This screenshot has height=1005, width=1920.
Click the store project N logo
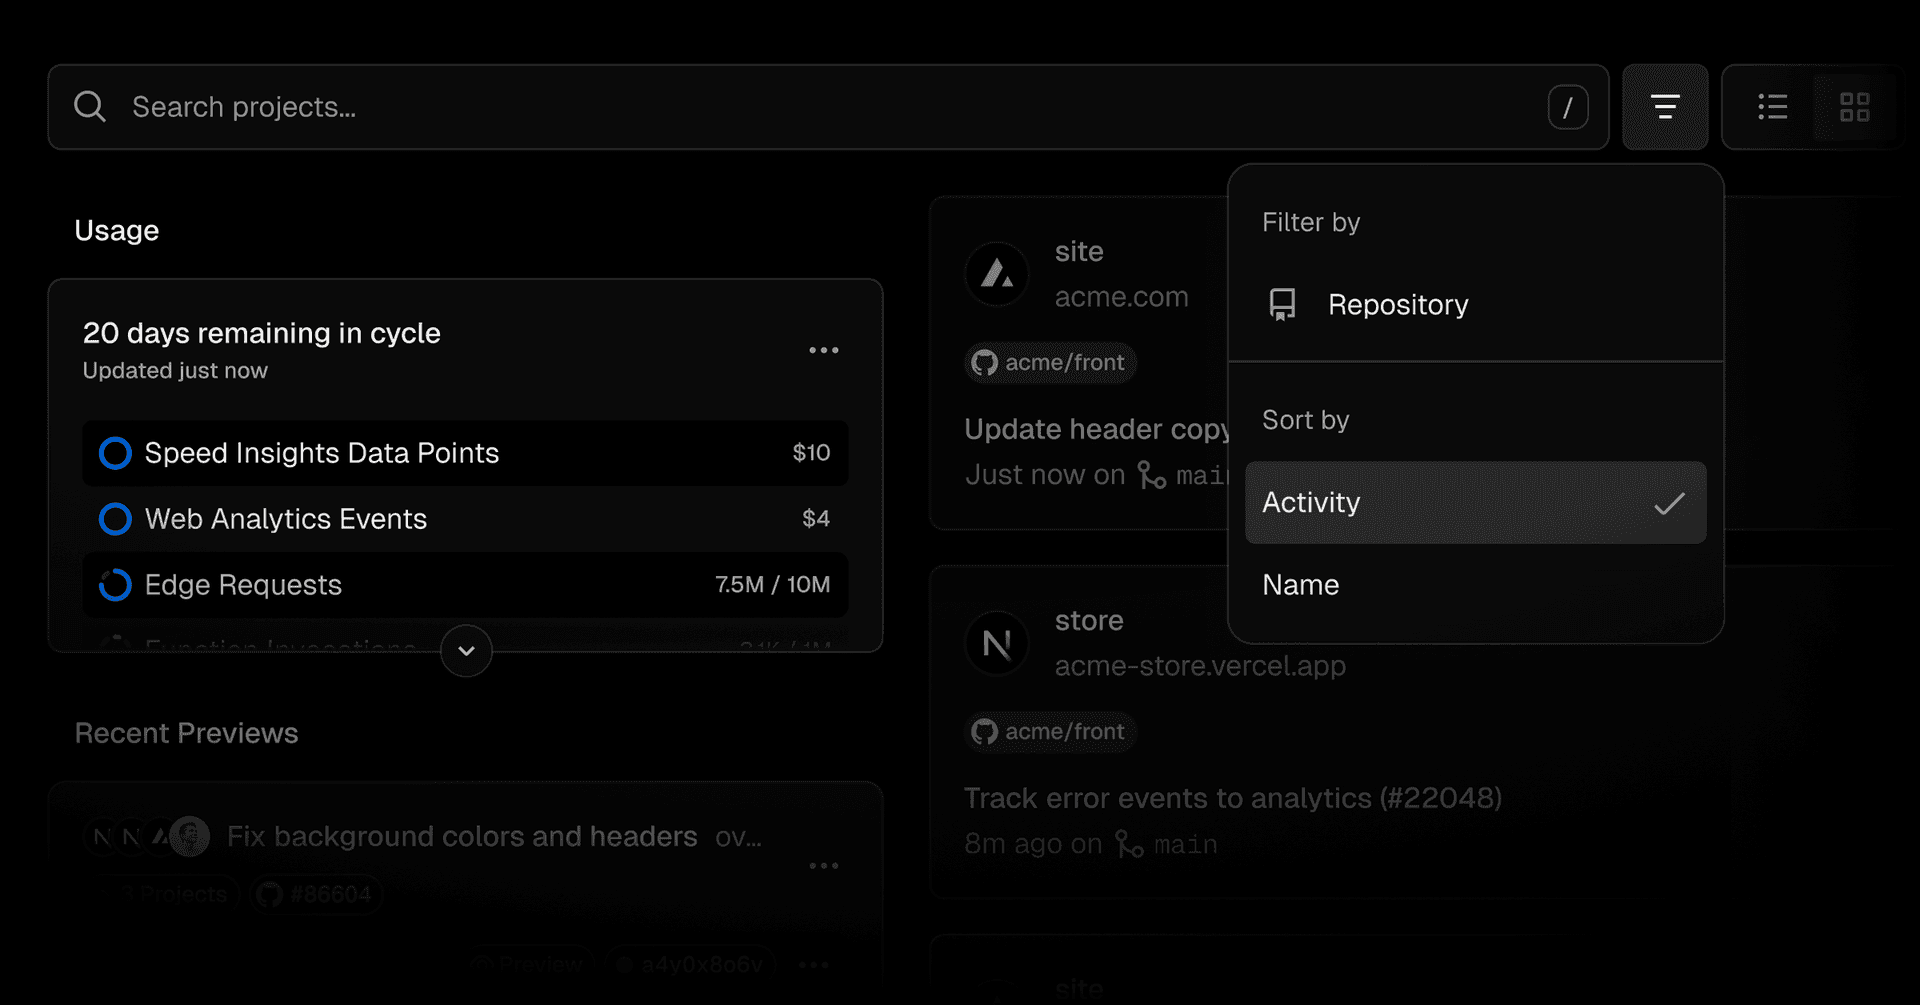(997, 643)
